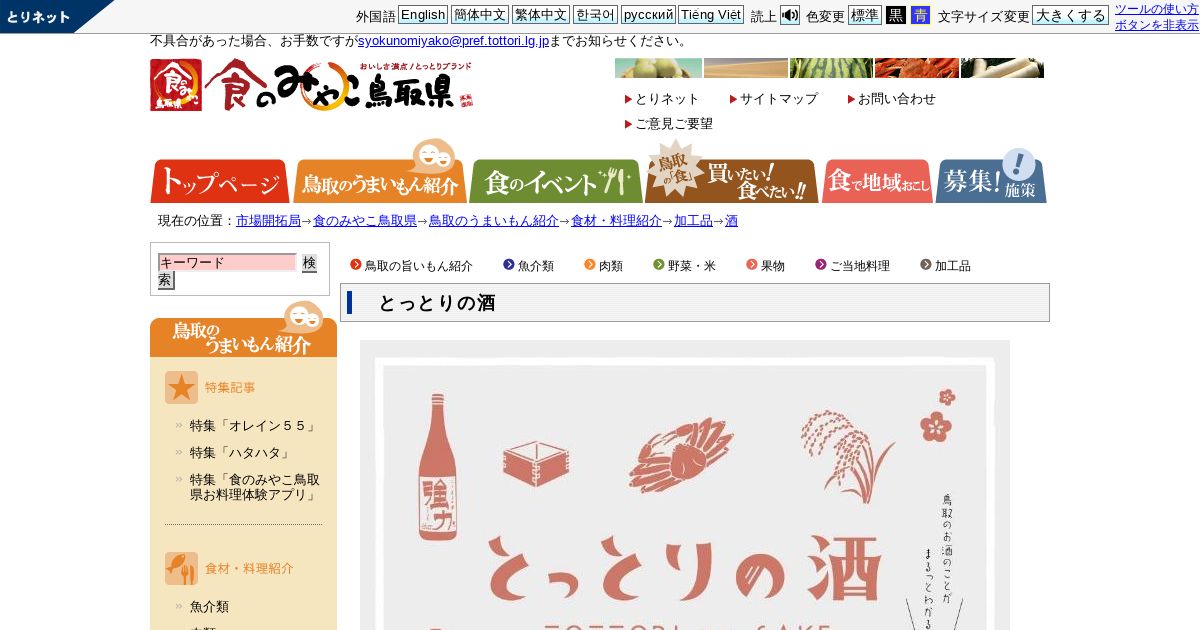This screenshot has height=630, width=1200.
Task: Open the お問い合わせ link
Action: point(897,99)
